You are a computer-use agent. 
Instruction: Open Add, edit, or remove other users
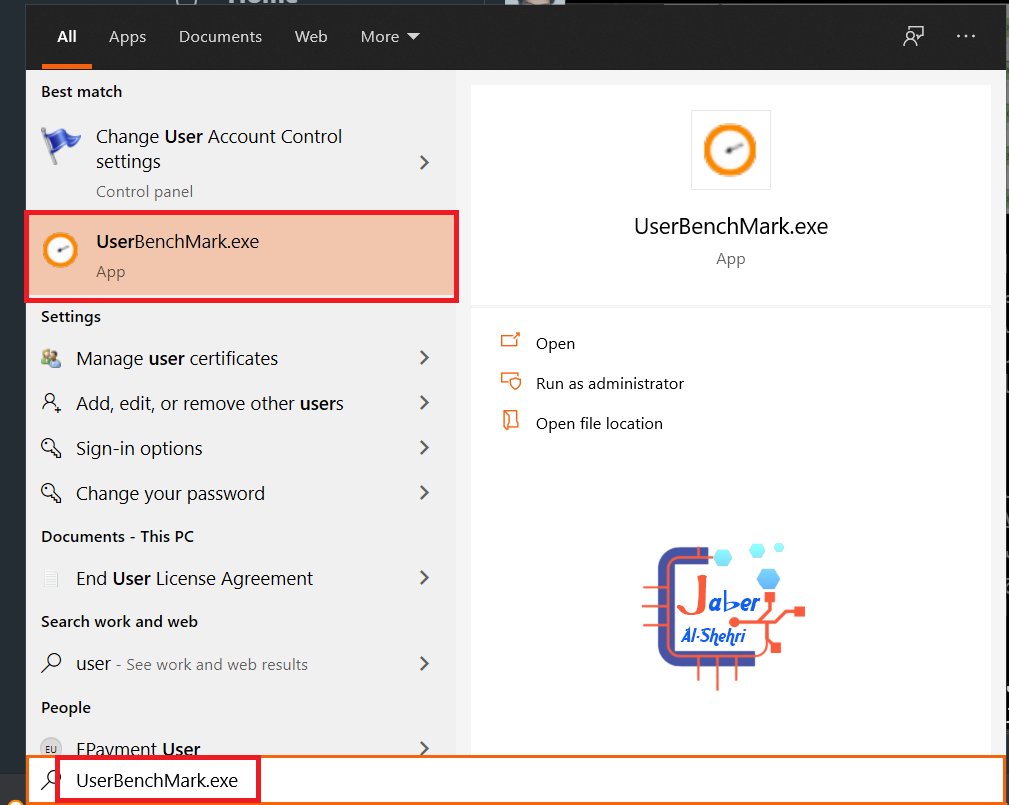coord(241,403)
